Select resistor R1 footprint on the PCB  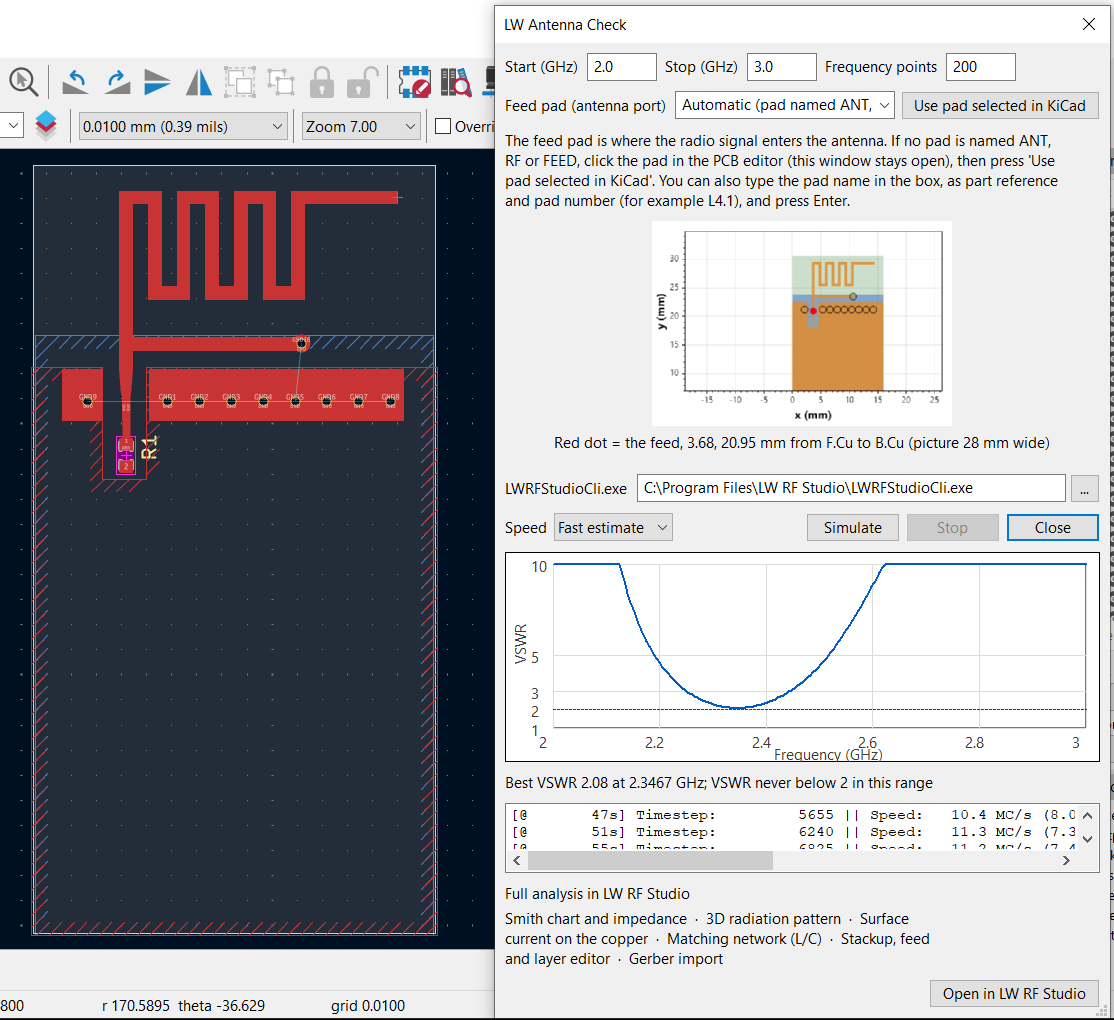[x=126, y=455]
